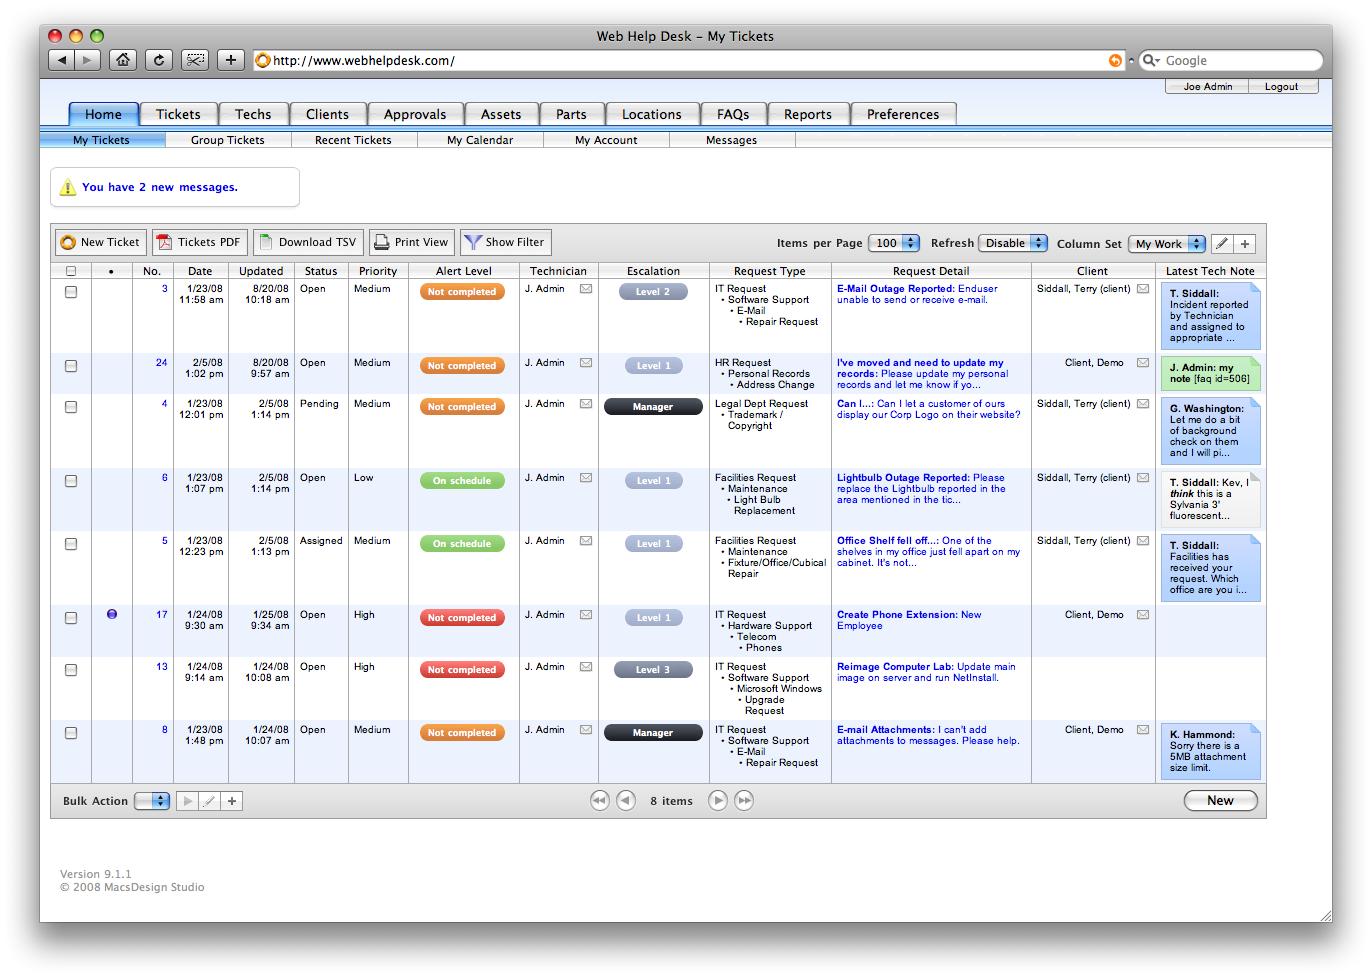The width and height of the screenshot is (1372, 977).
Task: Click the New button below the table
Action: 1220,800
